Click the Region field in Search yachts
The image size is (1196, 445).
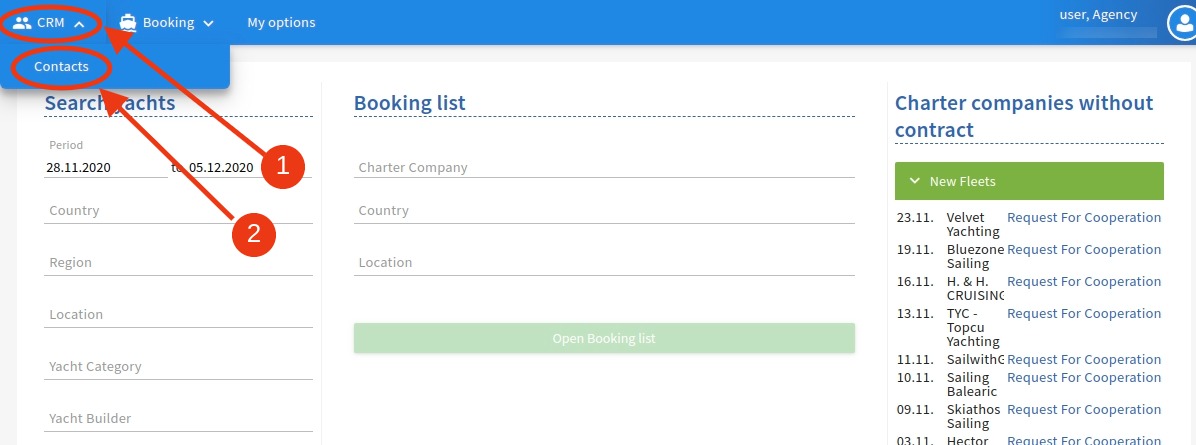[x=178, y=263]
